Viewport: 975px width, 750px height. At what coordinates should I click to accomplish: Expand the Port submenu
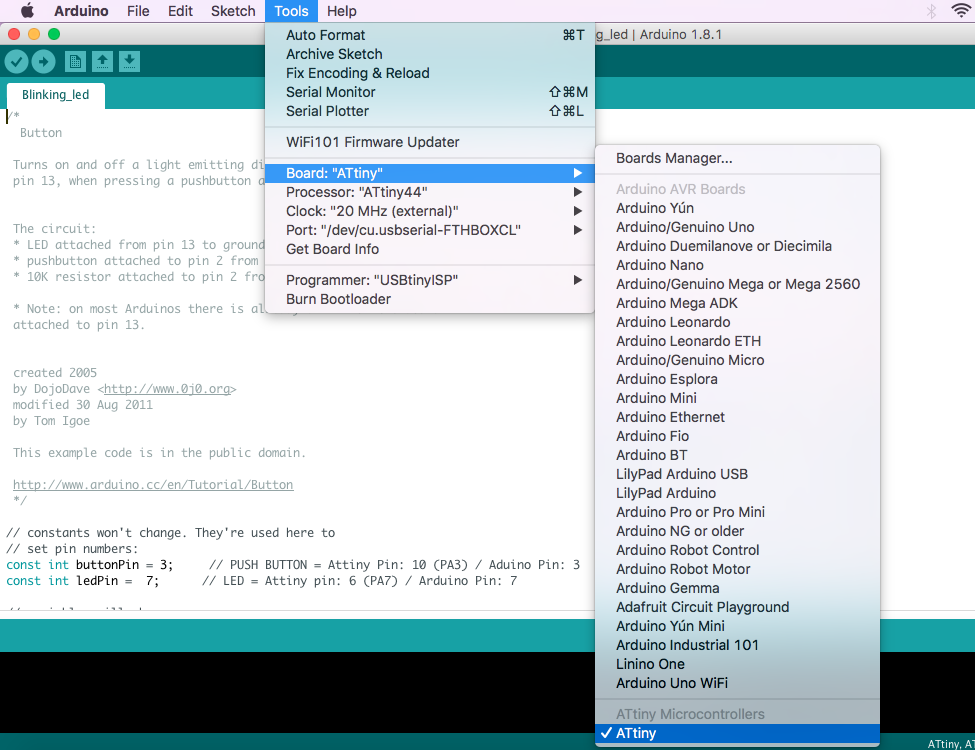coord(430,230)
